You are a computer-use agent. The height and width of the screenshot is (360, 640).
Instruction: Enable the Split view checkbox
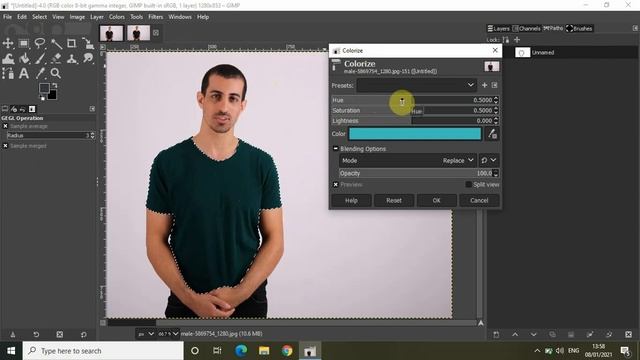(469, 184)
